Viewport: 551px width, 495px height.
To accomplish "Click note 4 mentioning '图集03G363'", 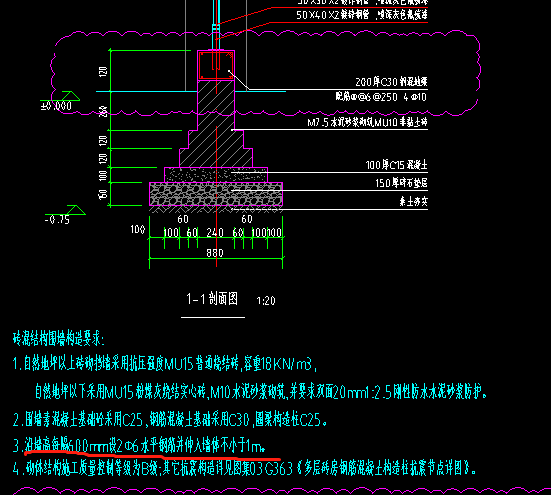I will pyautogui.click(x=245, y=469).
